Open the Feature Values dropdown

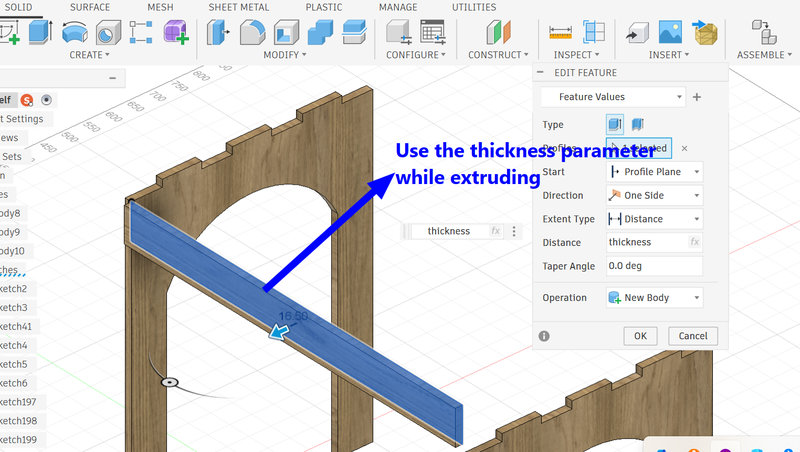pyautogui.click(x=613, y=97)
